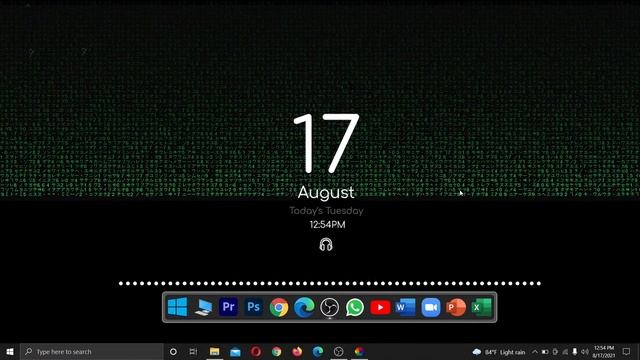Show hidden system tray icons
Image resolution: width=640 pixels, height=360 pixels.
click(535, 352)
